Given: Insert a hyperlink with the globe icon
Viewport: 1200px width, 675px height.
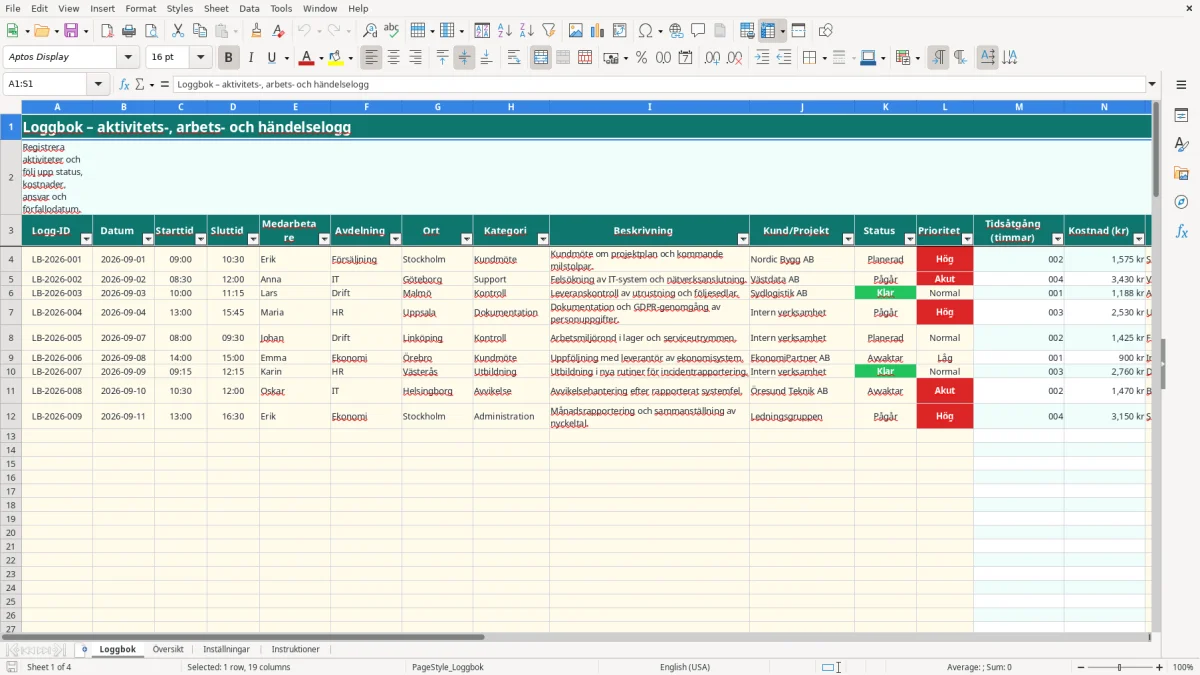Looking at the screenshot, I should click(676, 31).
